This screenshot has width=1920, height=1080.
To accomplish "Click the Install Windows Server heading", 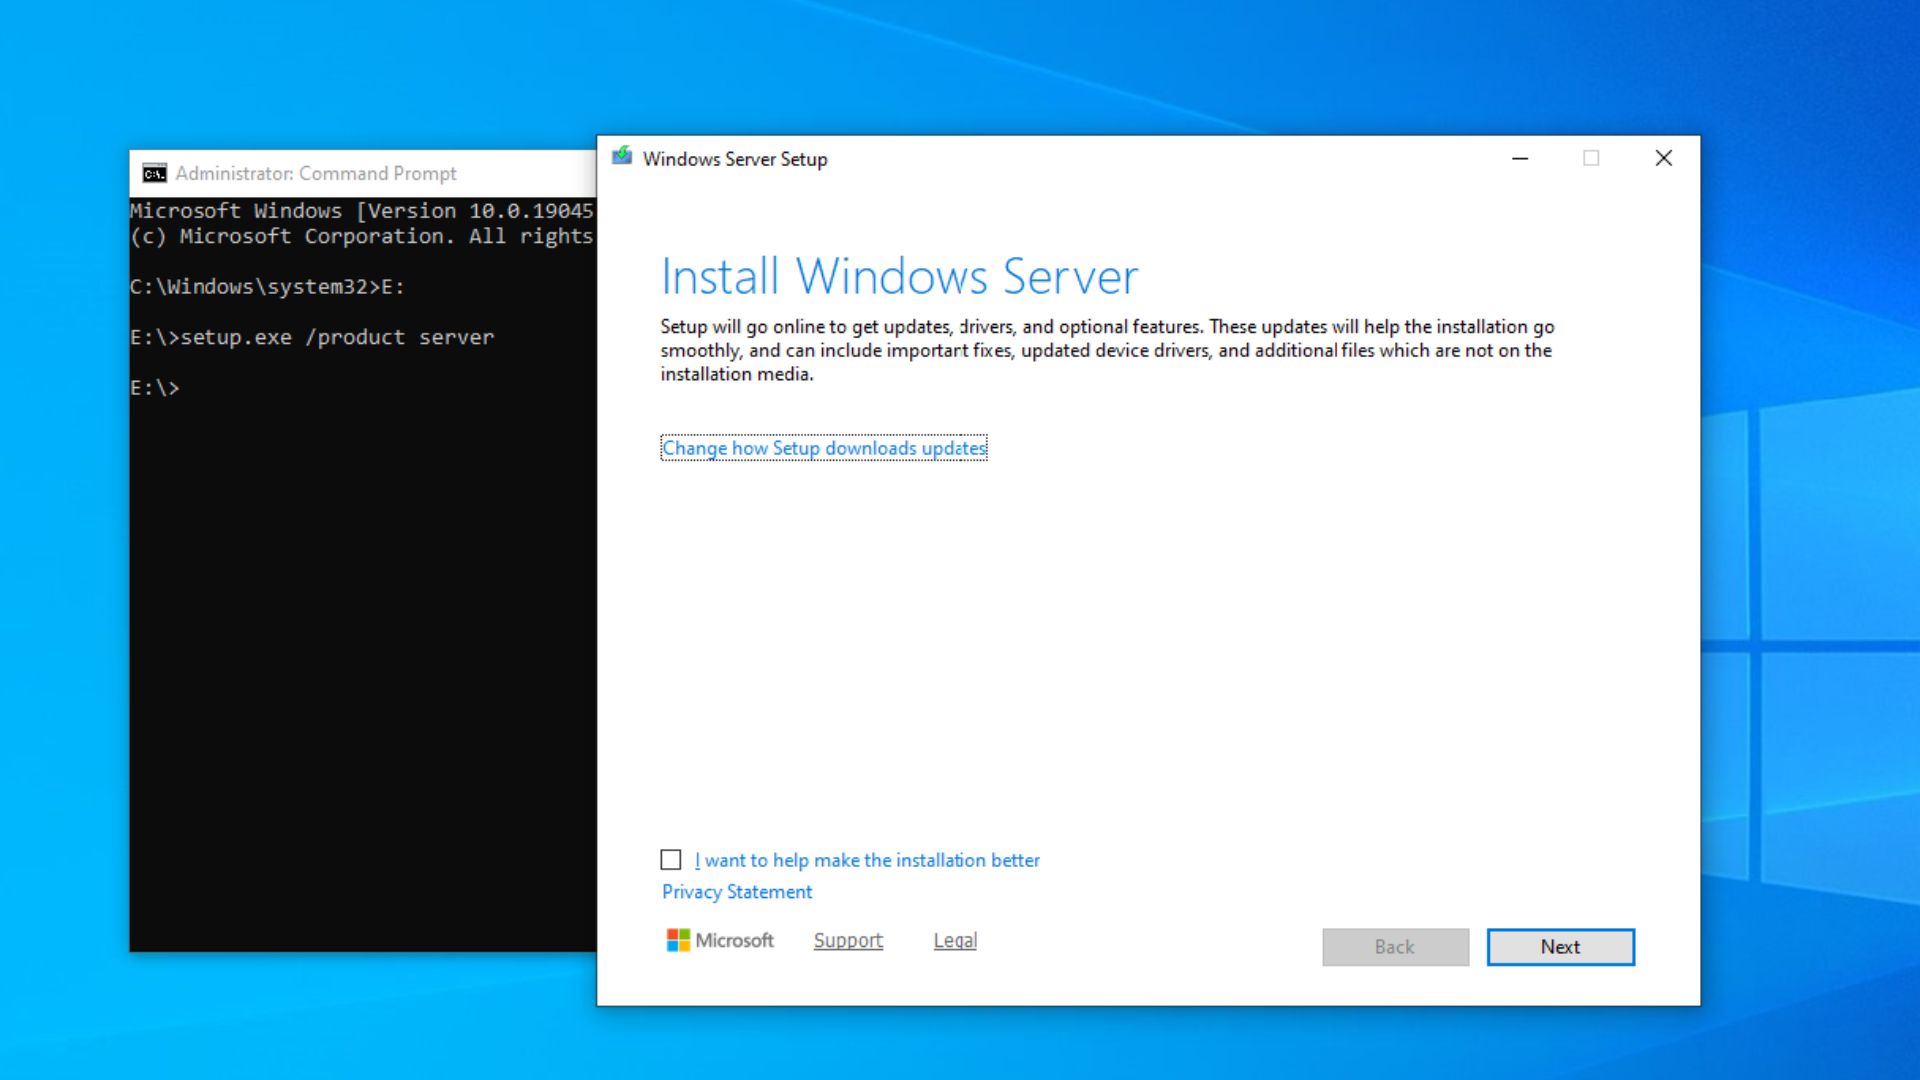I will click(898, 276).
